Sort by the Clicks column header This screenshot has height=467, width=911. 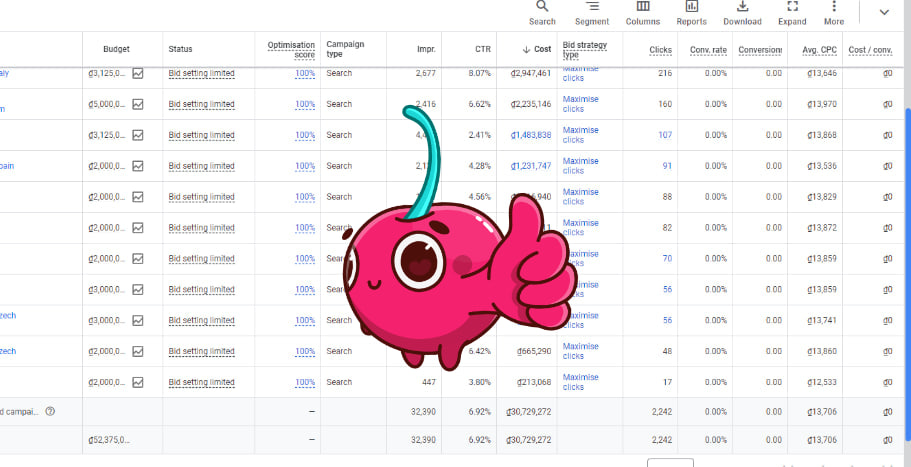click(661, 50)
